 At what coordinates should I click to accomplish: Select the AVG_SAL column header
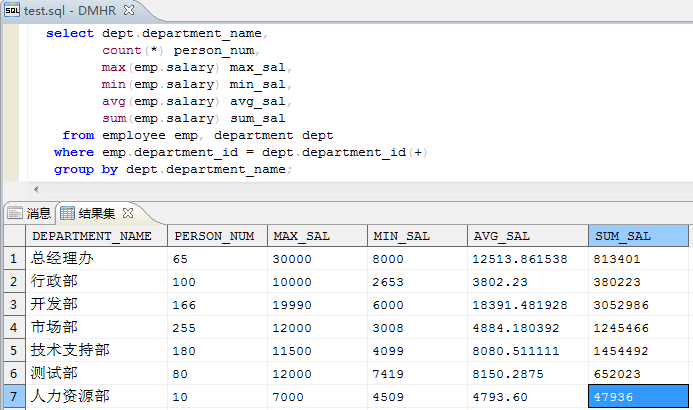coord(527,236)
